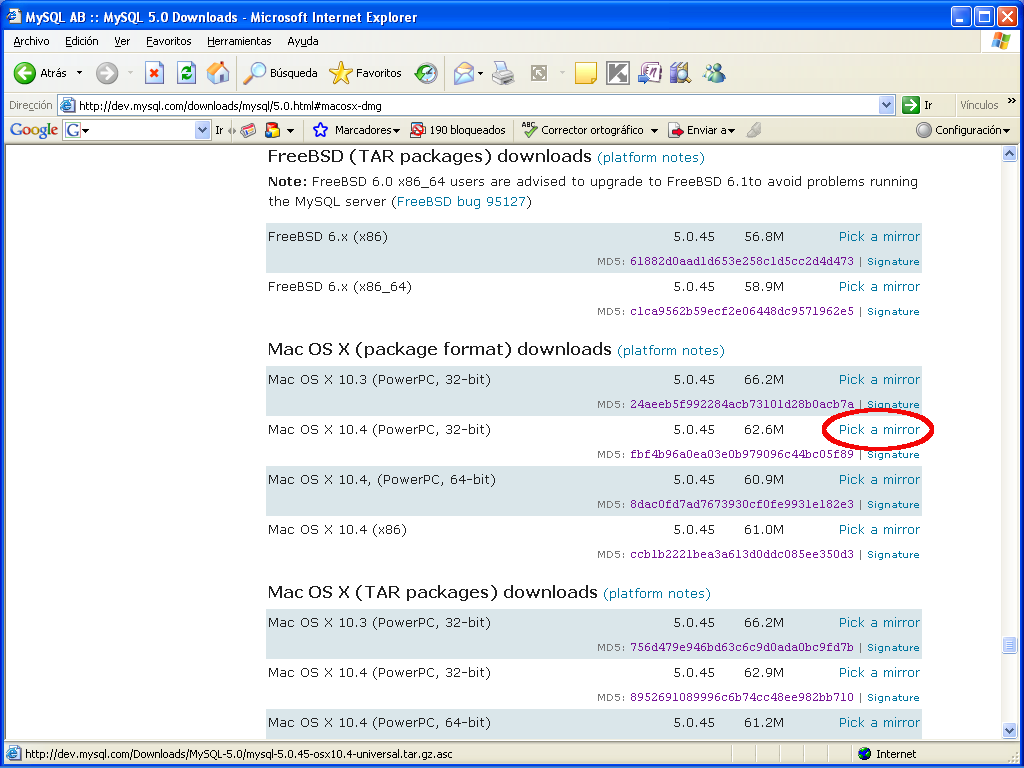
Task: Click the 58.9M size of FreeBSD x86_64
Action: pyautogui.click(x=763, y=287)
